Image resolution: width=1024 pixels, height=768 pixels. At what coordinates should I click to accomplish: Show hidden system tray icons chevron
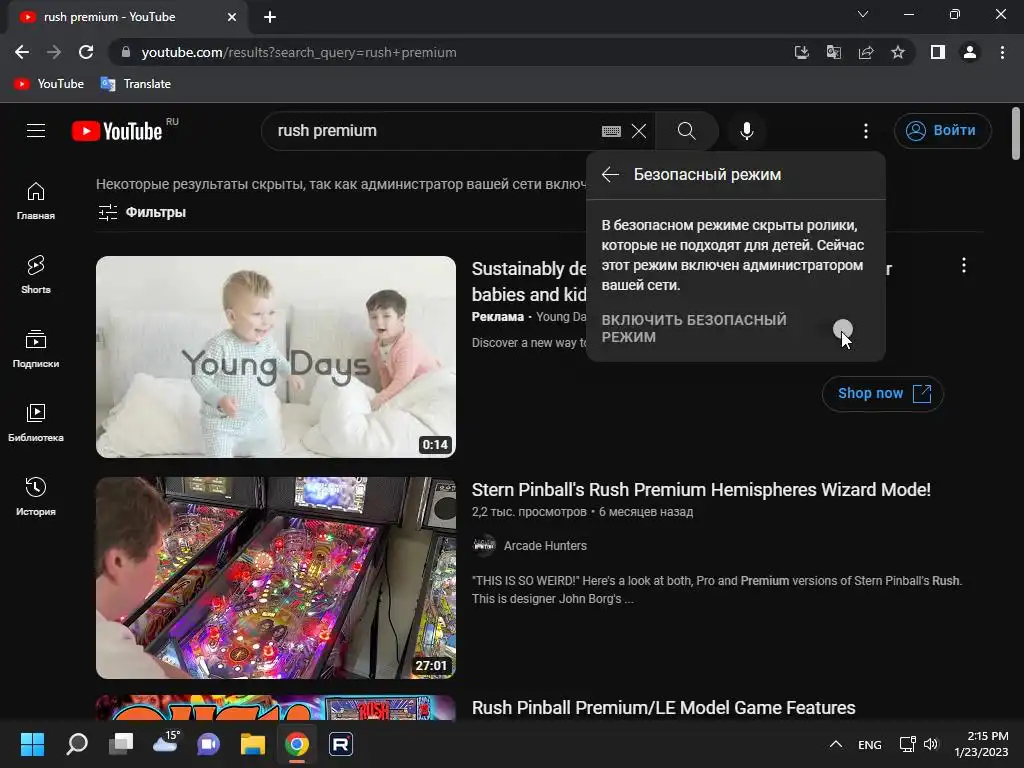[835, 744]
